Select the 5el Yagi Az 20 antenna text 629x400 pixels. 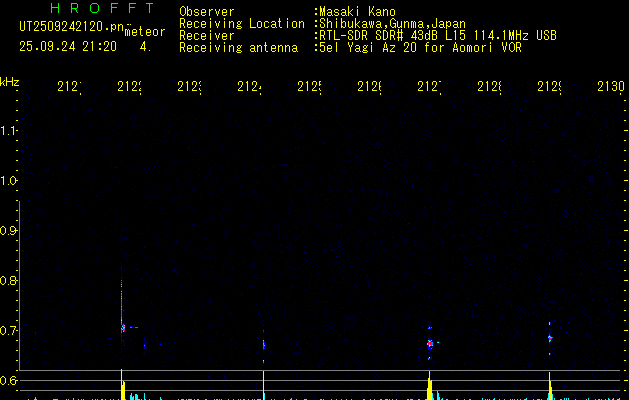(x=420, y=48)
